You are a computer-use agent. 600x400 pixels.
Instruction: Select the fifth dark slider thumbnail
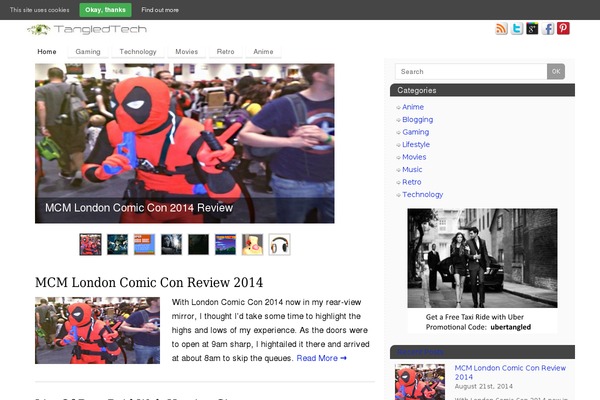198,245
